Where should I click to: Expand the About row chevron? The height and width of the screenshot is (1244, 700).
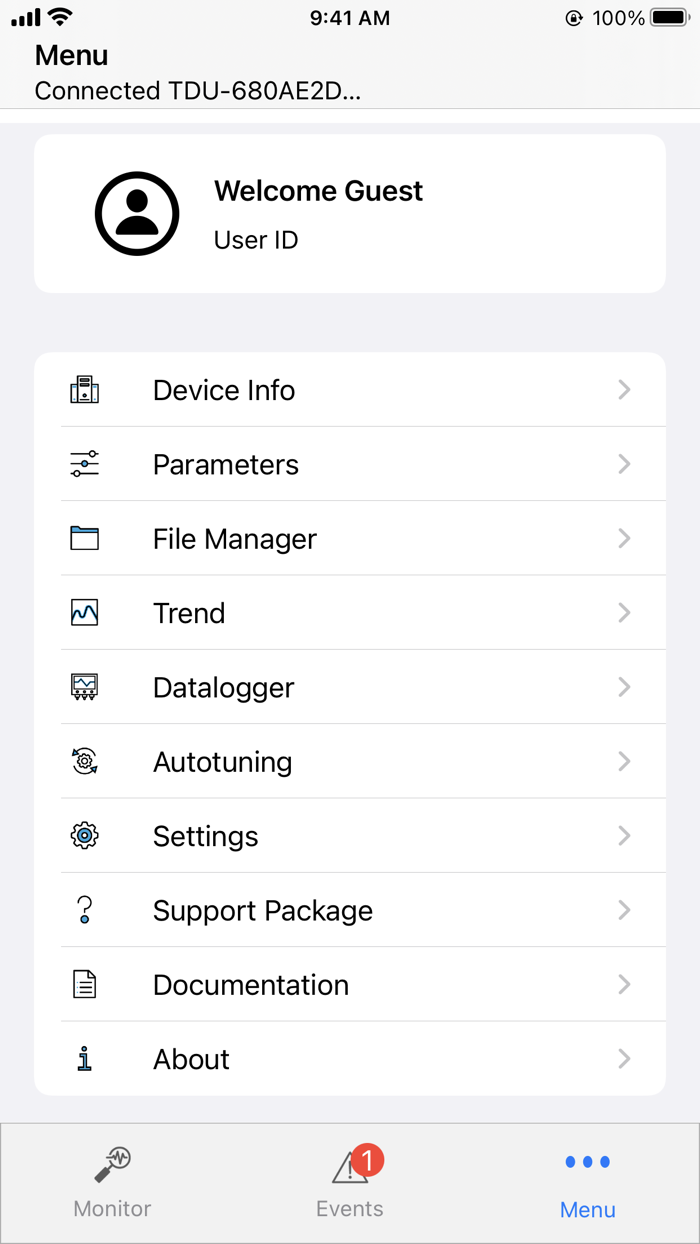624,1058
